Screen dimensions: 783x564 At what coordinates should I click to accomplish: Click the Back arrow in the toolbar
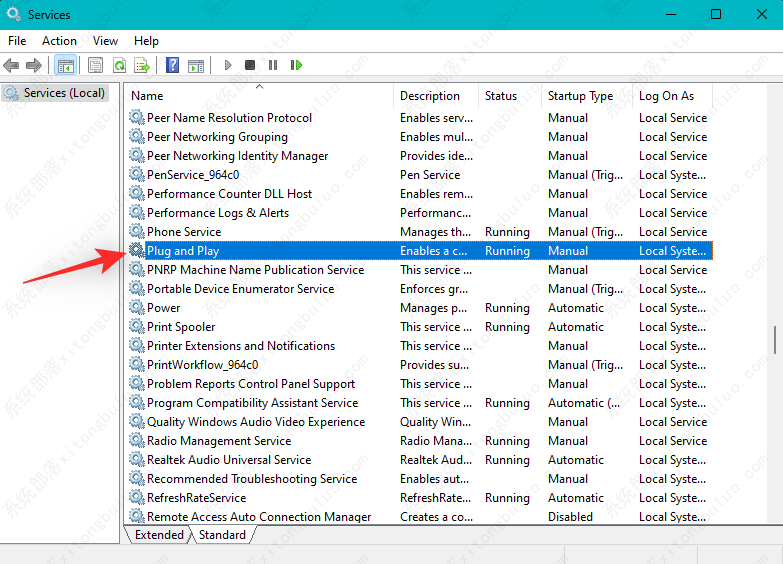[x=11, y=65]
